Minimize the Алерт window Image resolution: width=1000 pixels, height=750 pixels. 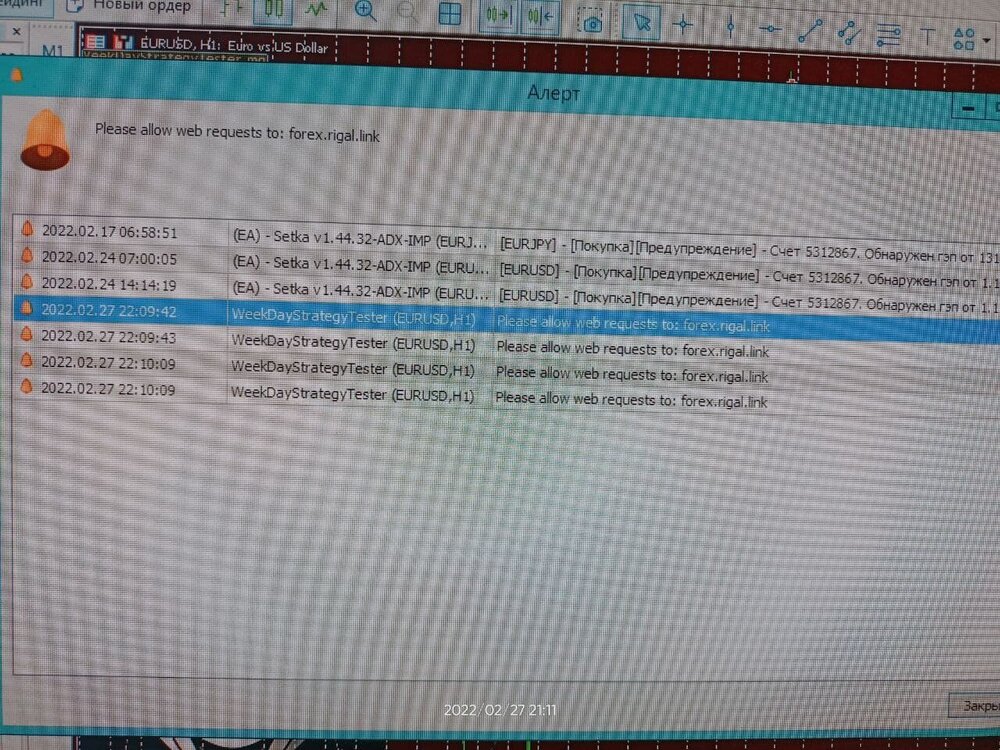968,108
